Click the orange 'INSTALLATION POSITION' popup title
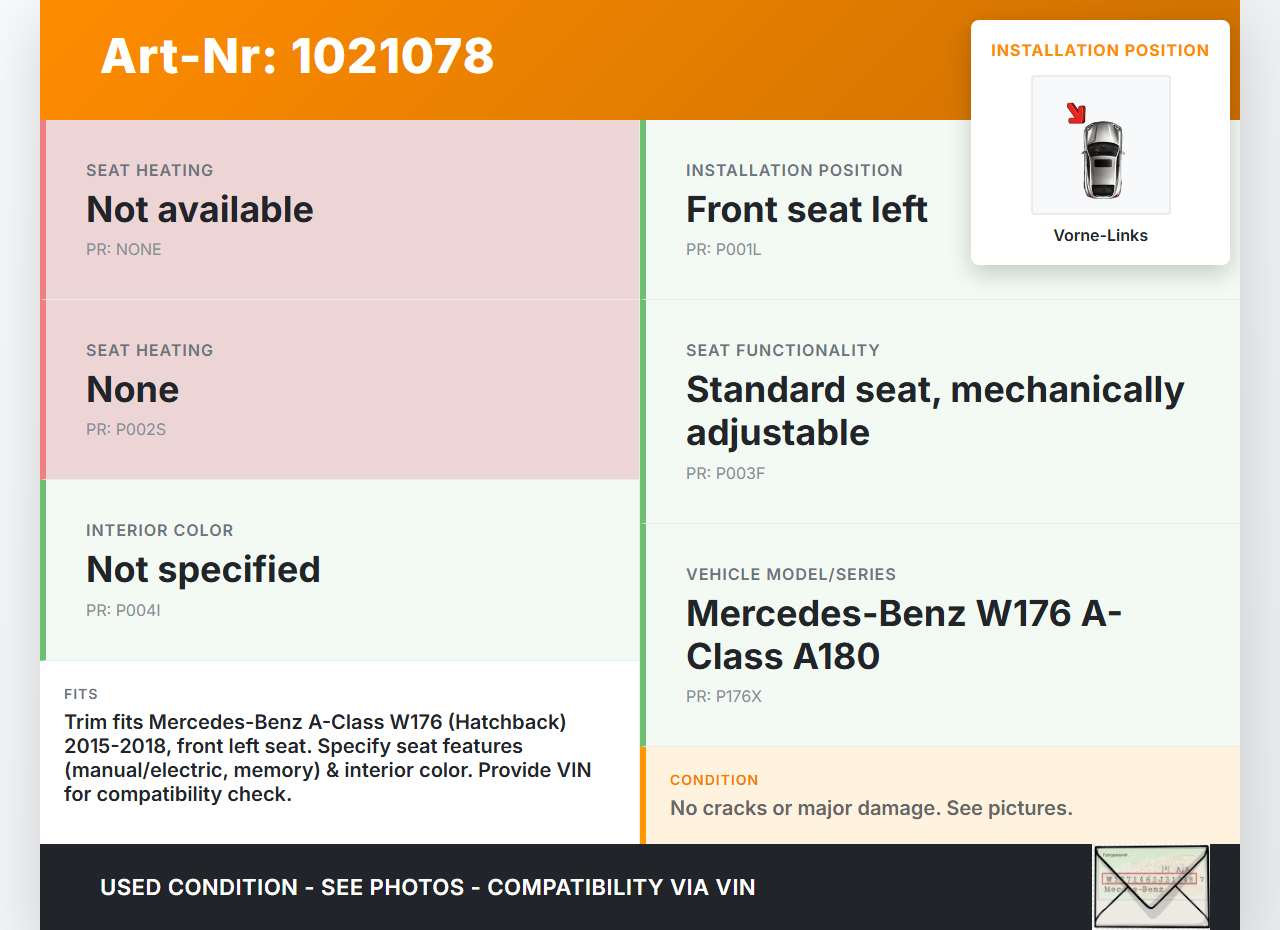 click(x=1099, y=51)
